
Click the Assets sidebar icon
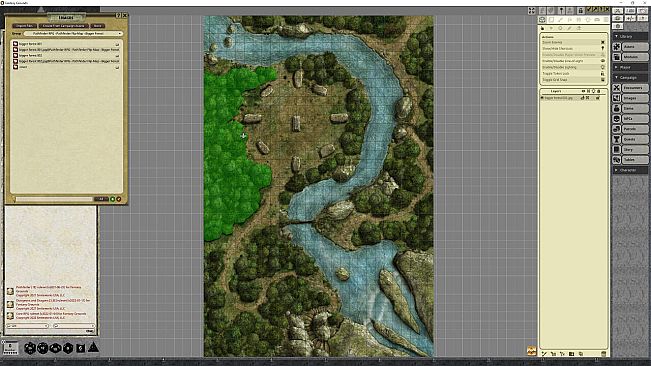(617, 47)
